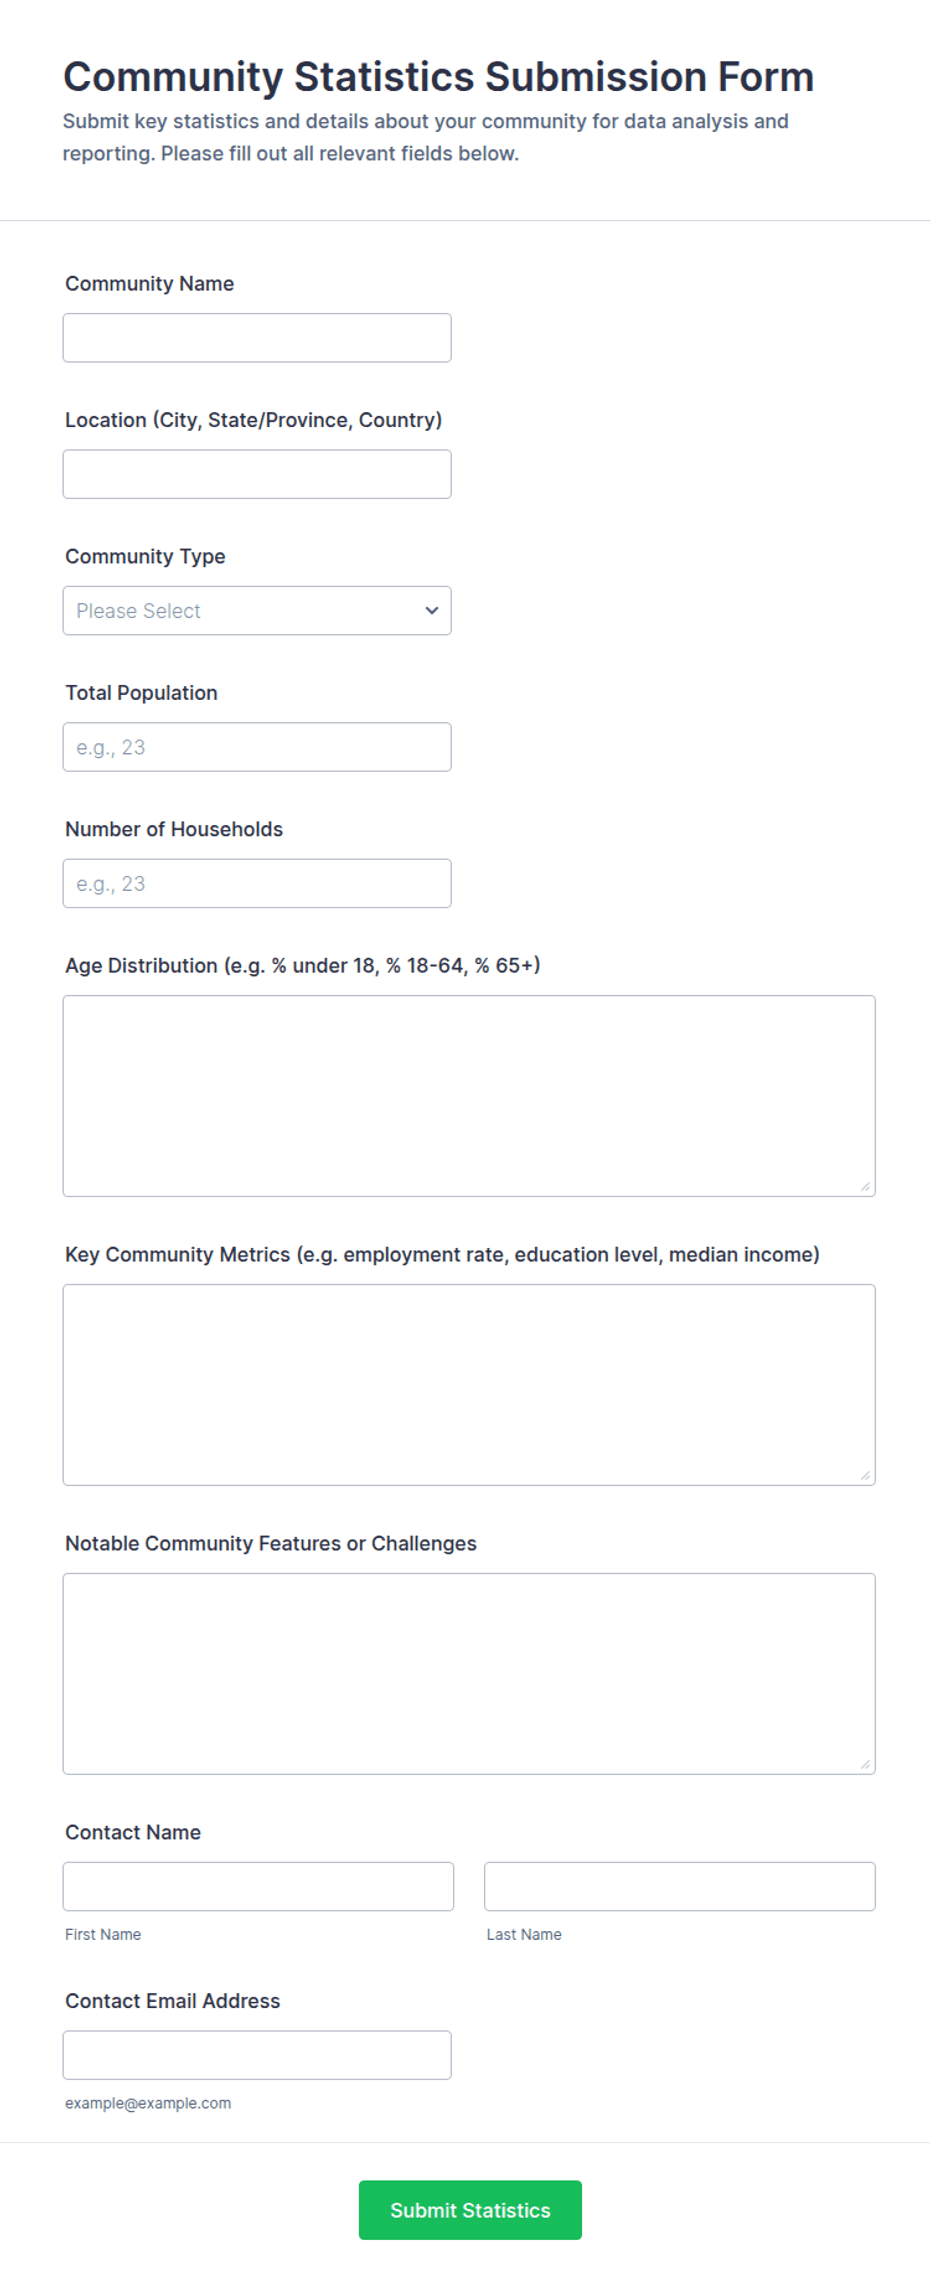The height and width of the screenshot is (2289, 930).
Task: Click the Community Type chevron arrow
Action: coord(432,611)
